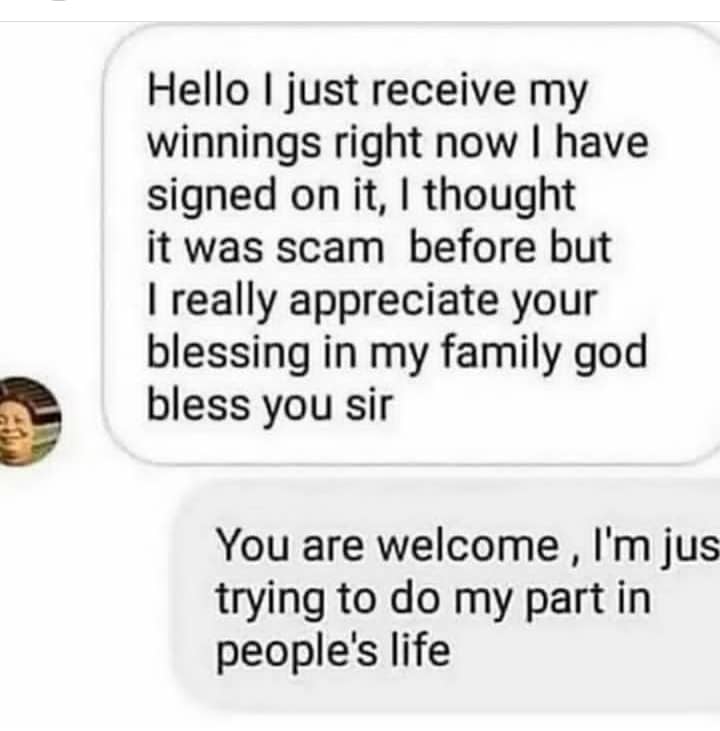Click the word 'Hello' at message start
The image size is (720, 731).
pyautogui.click(x=198, y=90)
